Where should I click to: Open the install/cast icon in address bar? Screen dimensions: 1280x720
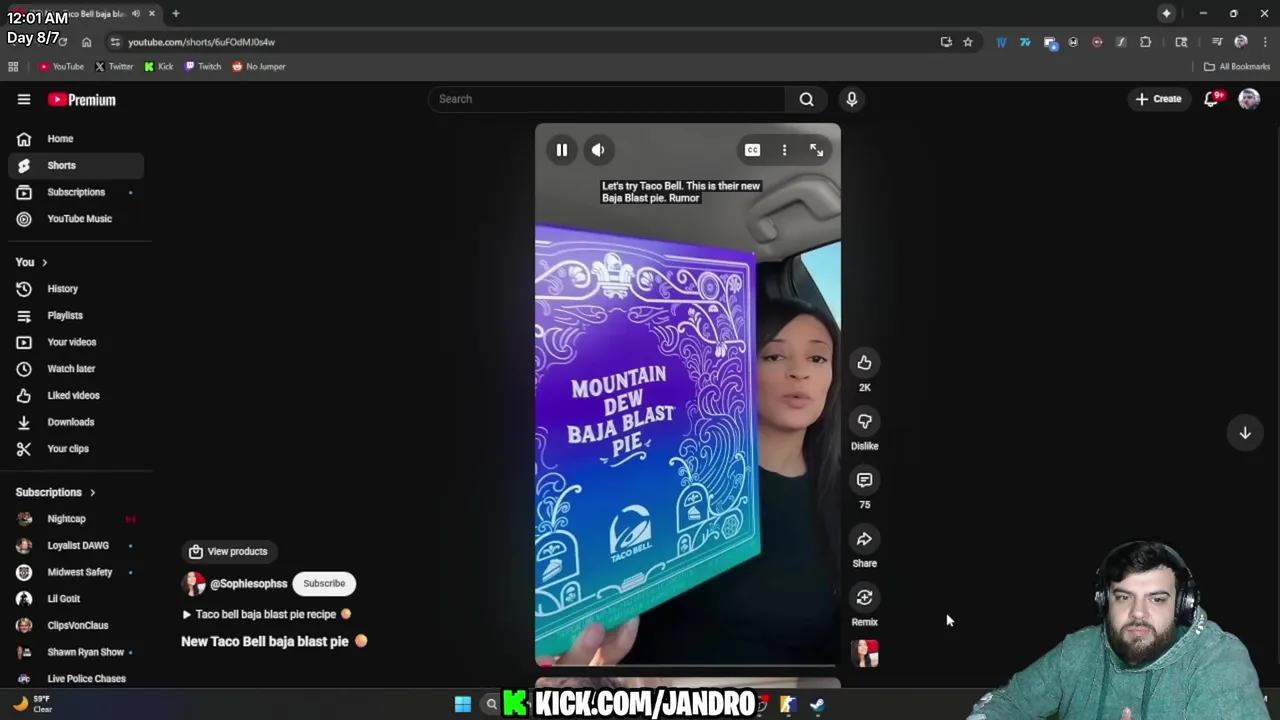tap(946, 42)
